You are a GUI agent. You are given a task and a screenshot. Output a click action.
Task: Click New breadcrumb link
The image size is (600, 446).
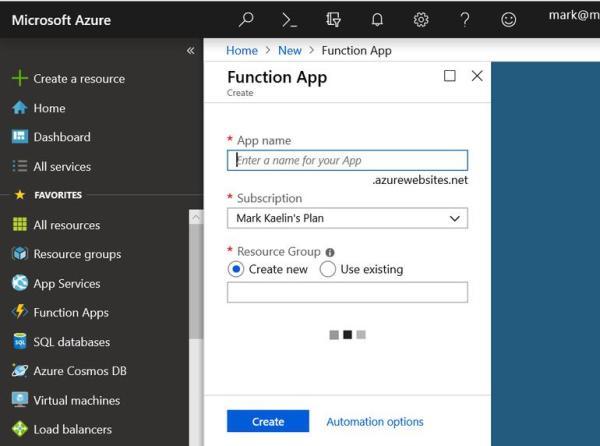(x=290, y=50)
